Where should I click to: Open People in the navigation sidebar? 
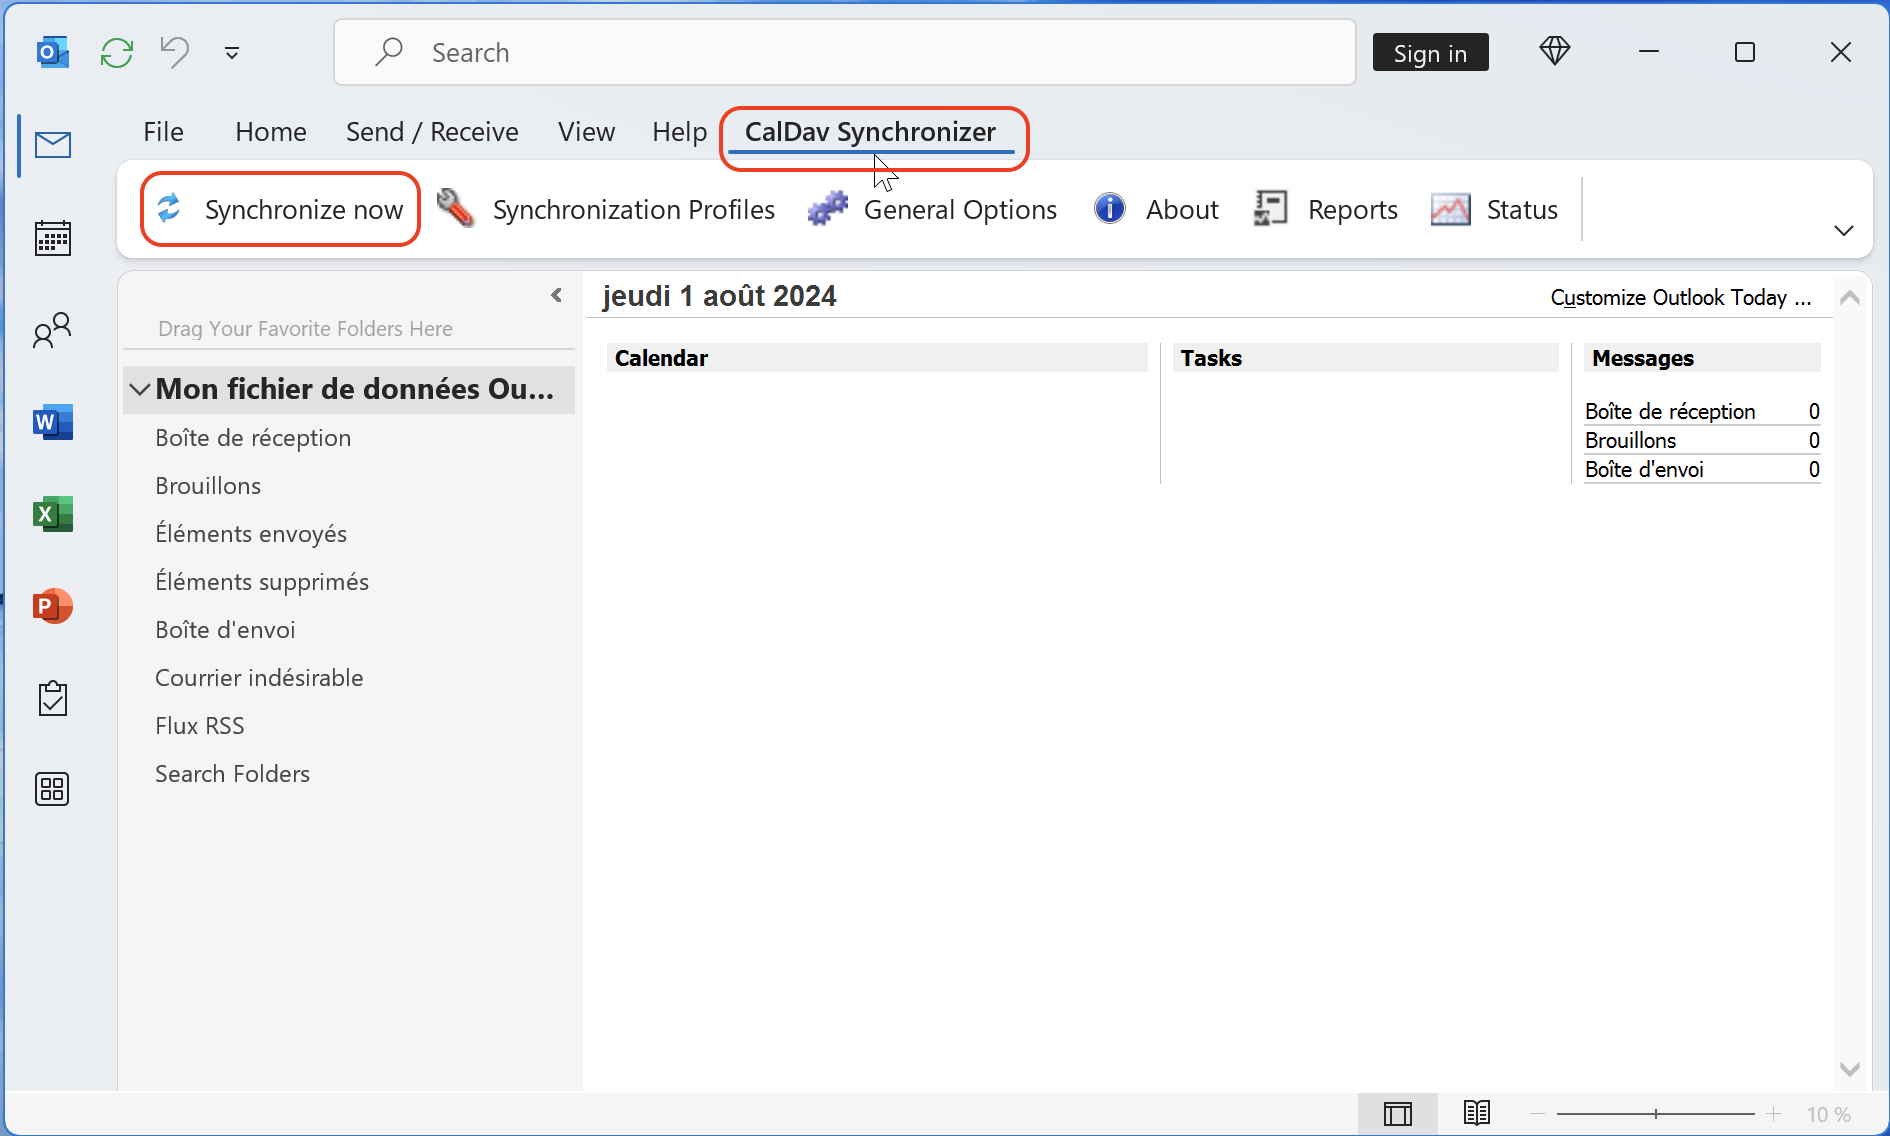tap(53, 330)
